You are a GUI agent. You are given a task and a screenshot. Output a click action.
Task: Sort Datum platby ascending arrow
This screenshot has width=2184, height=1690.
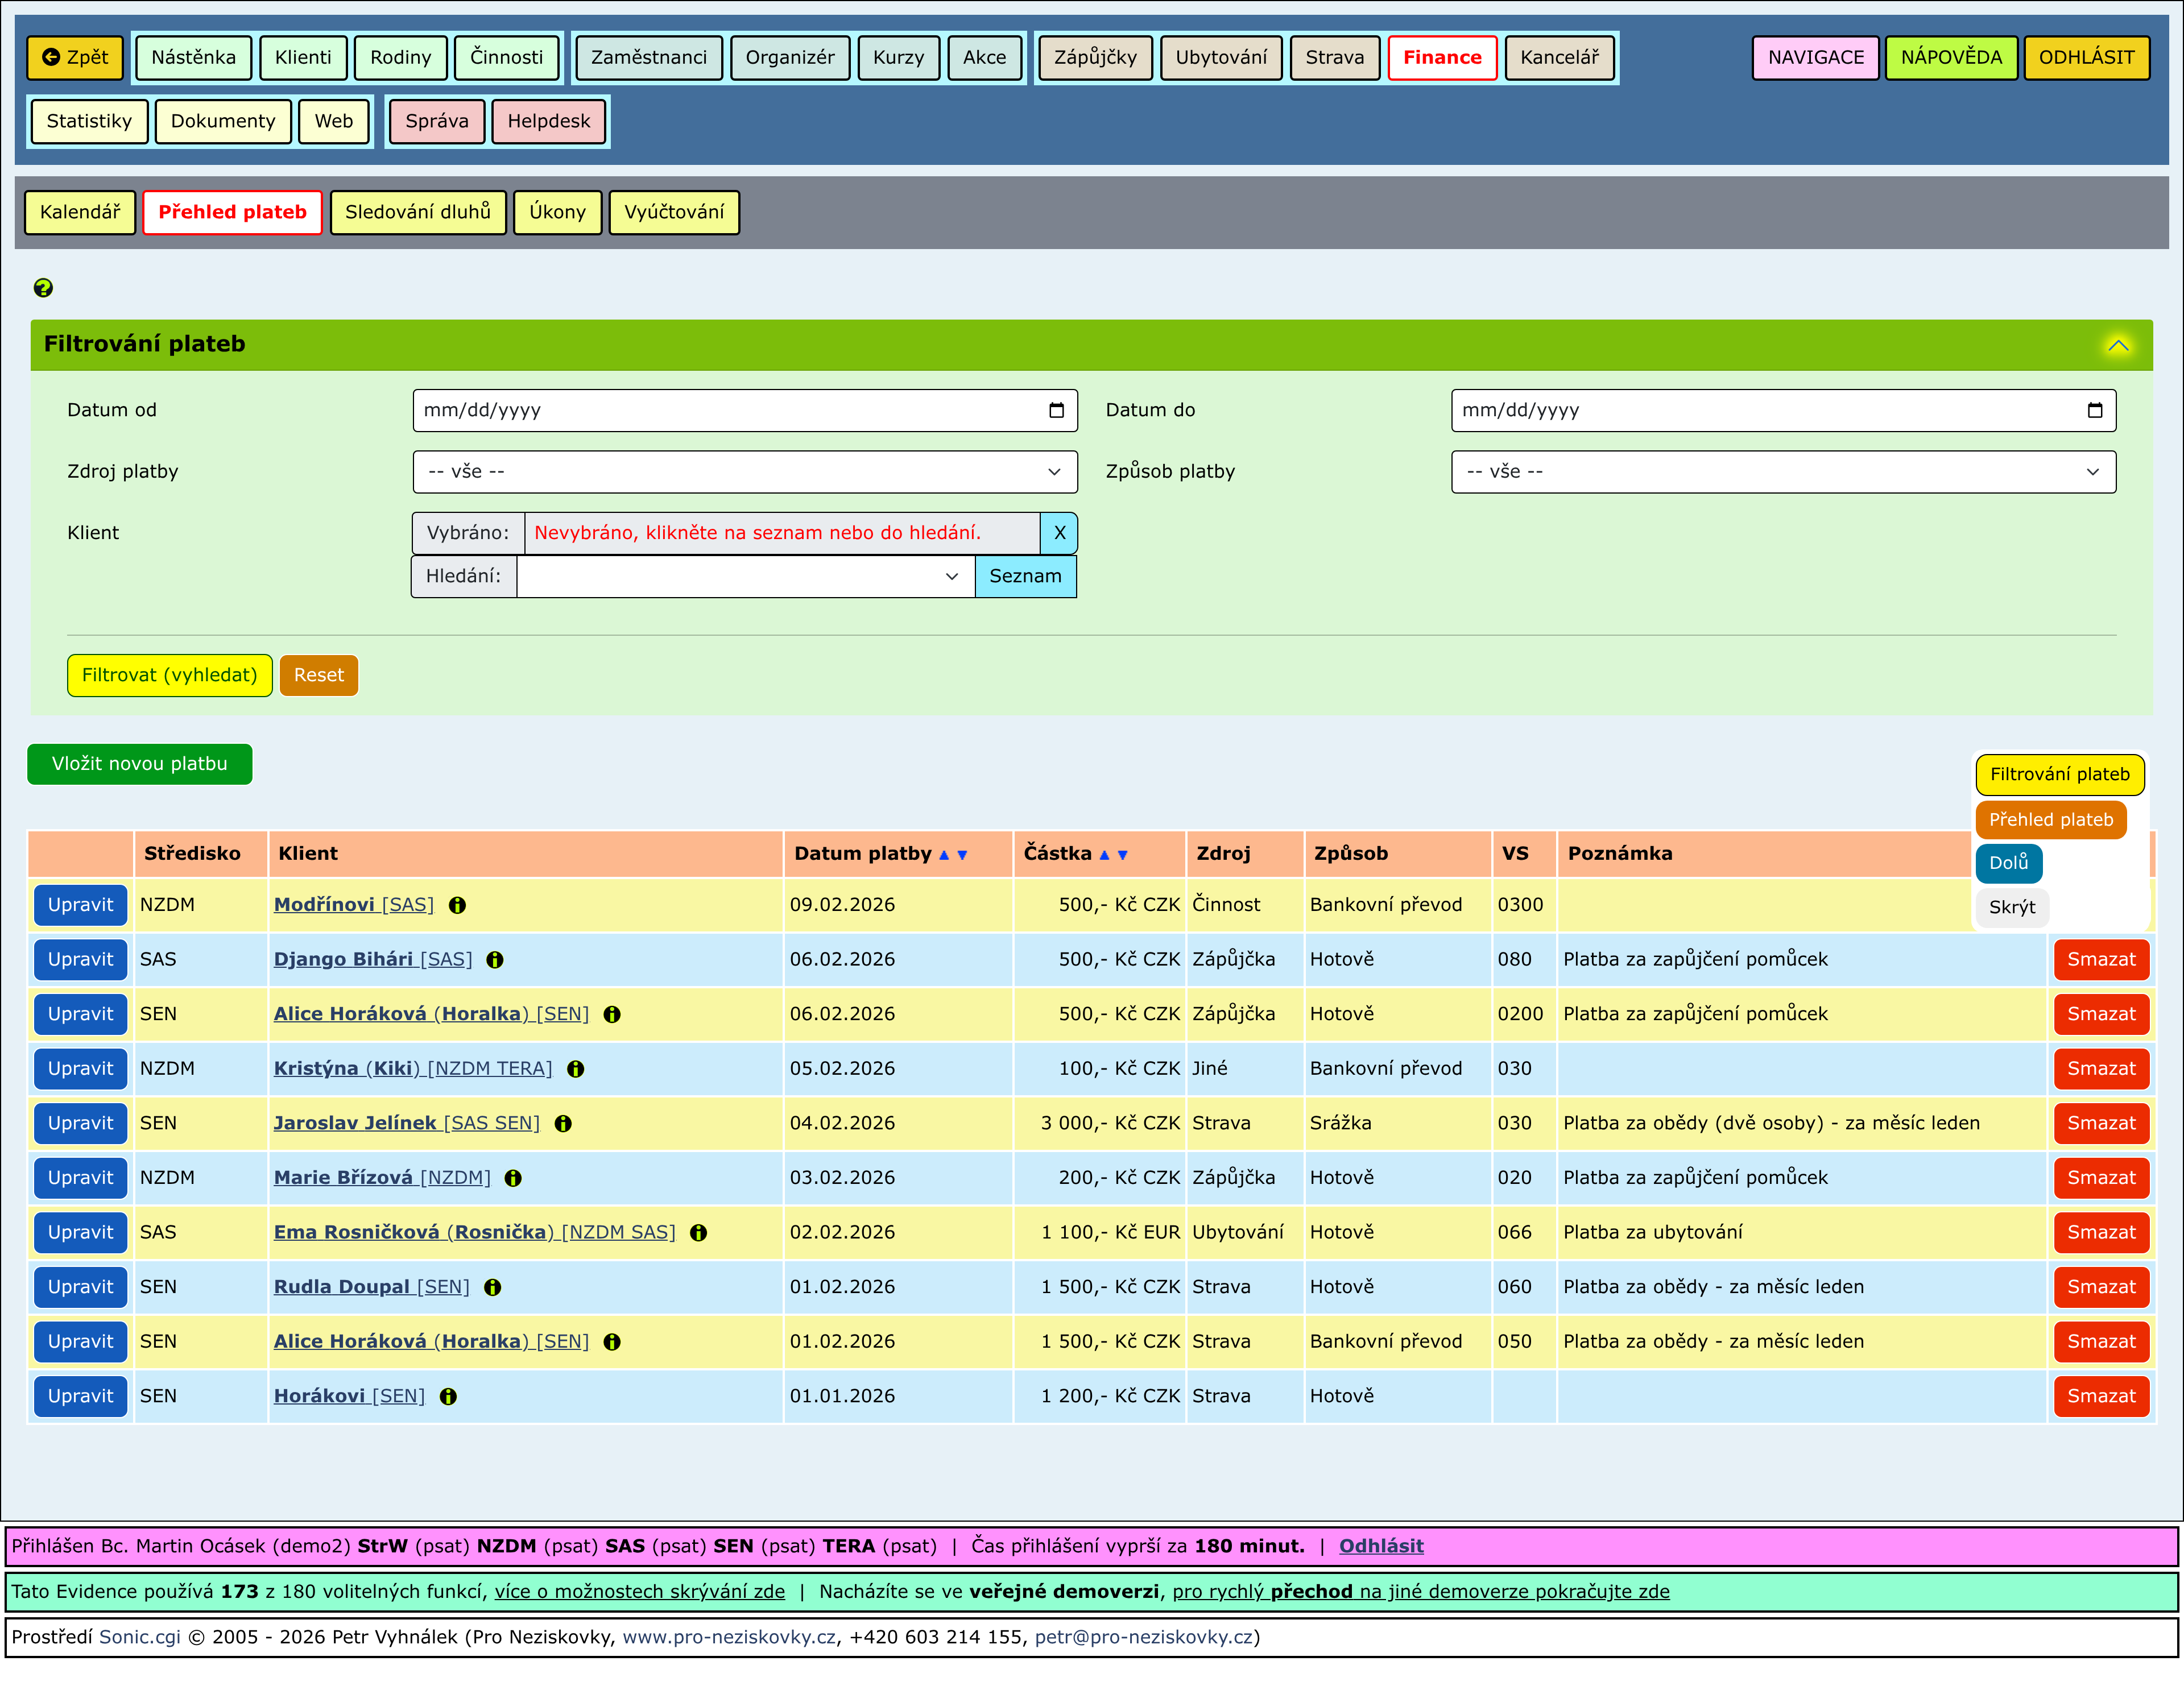944,855
